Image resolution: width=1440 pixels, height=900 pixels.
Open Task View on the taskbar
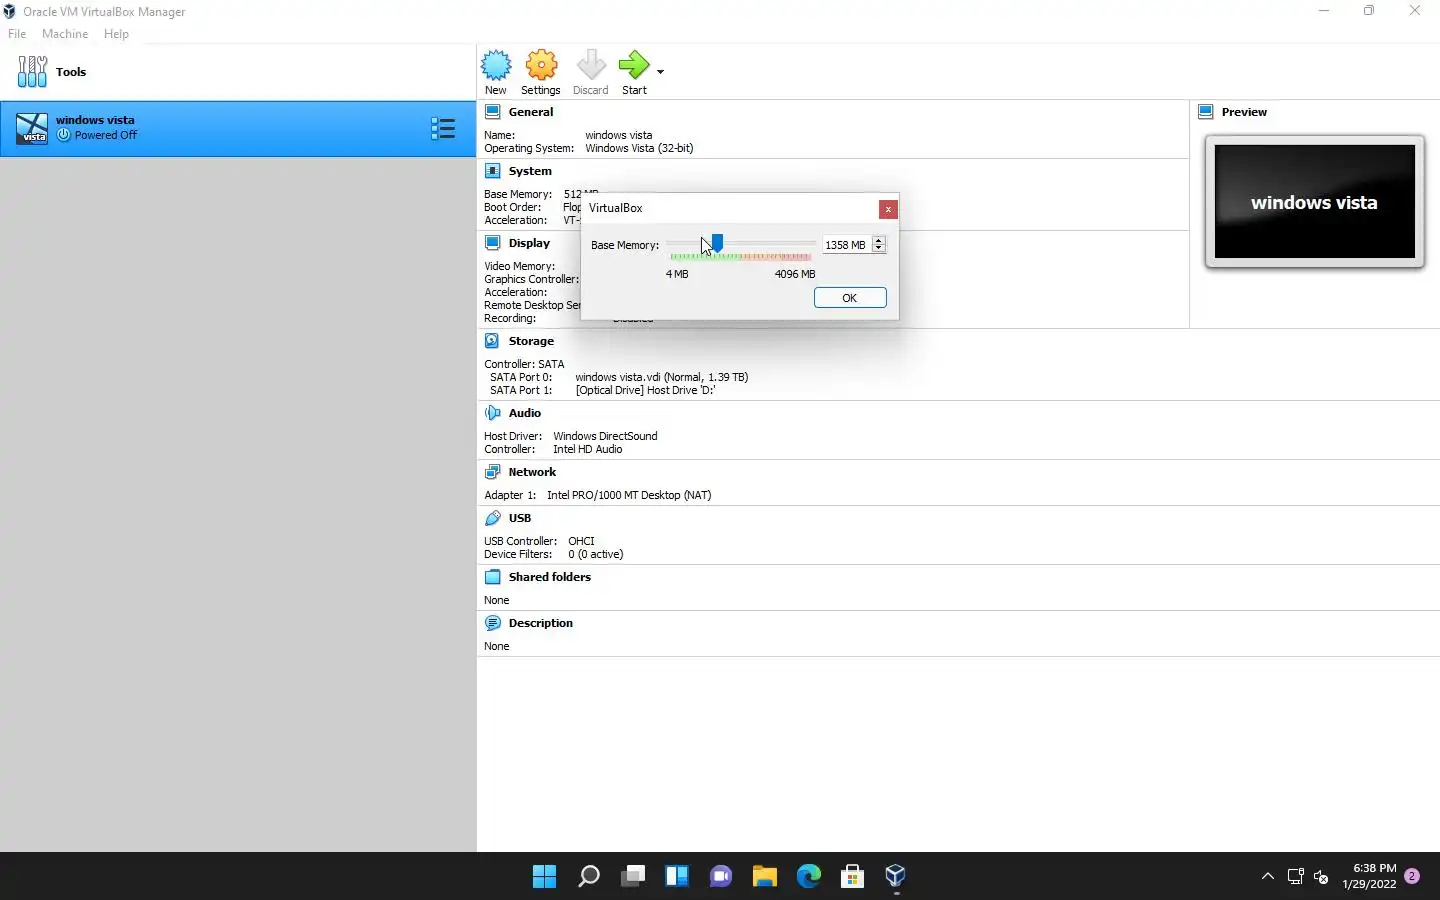633,877
